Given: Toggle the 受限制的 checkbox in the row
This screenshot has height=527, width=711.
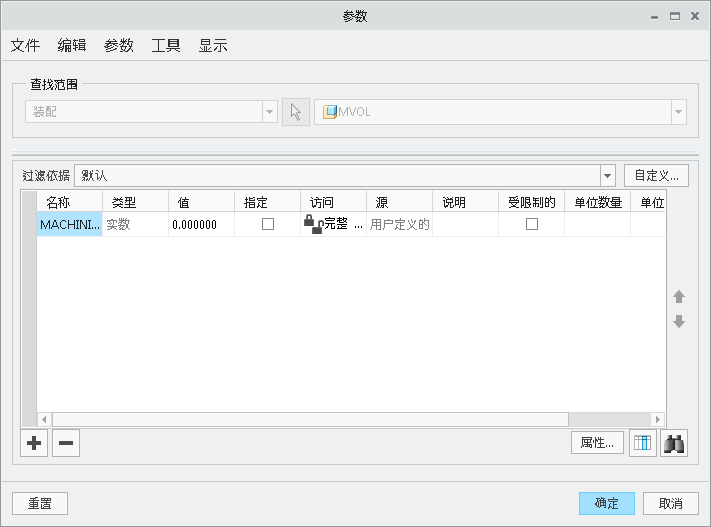Looking at the screenshot, I should [531, 225].
